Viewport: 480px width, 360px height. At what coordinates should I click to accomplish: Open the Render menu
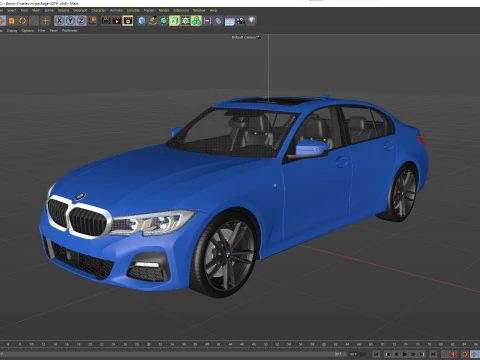coord(164,11)
